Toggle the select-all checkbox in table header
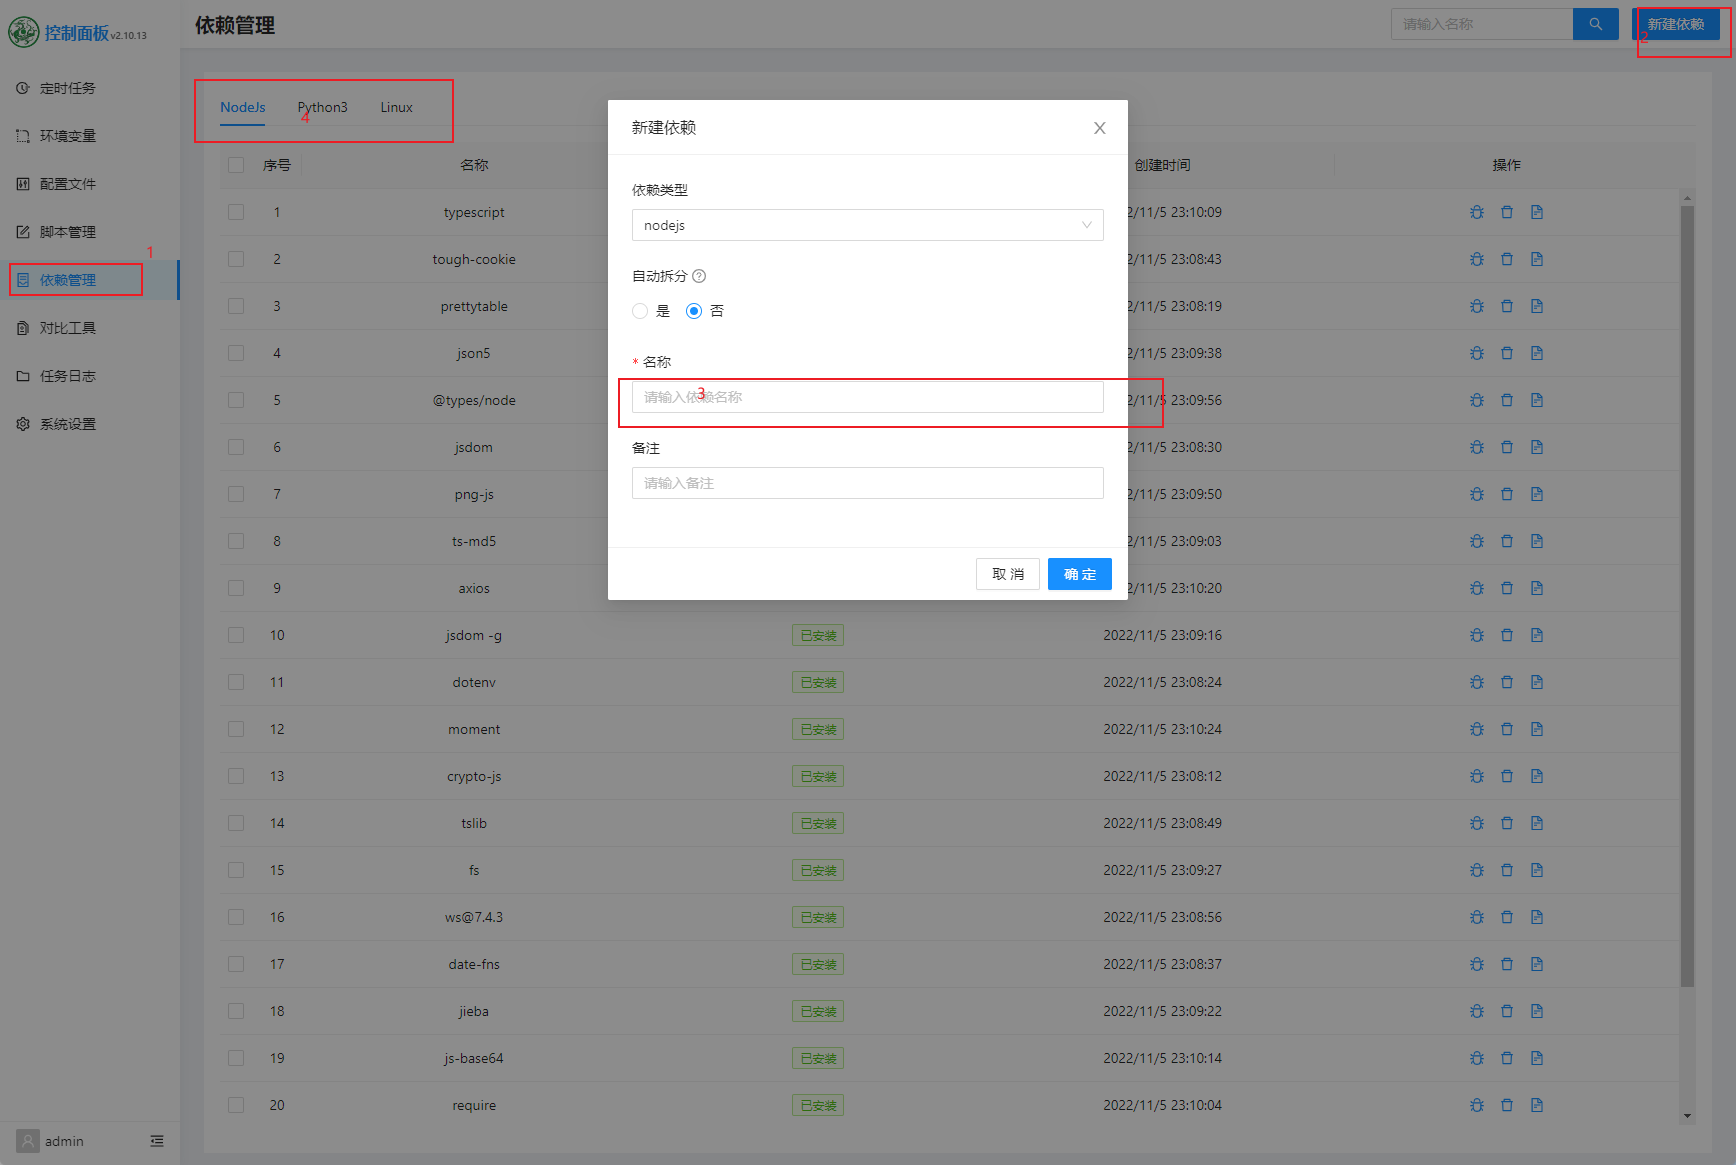This screenshot has width=1736, height=1165. click(236, 165)
